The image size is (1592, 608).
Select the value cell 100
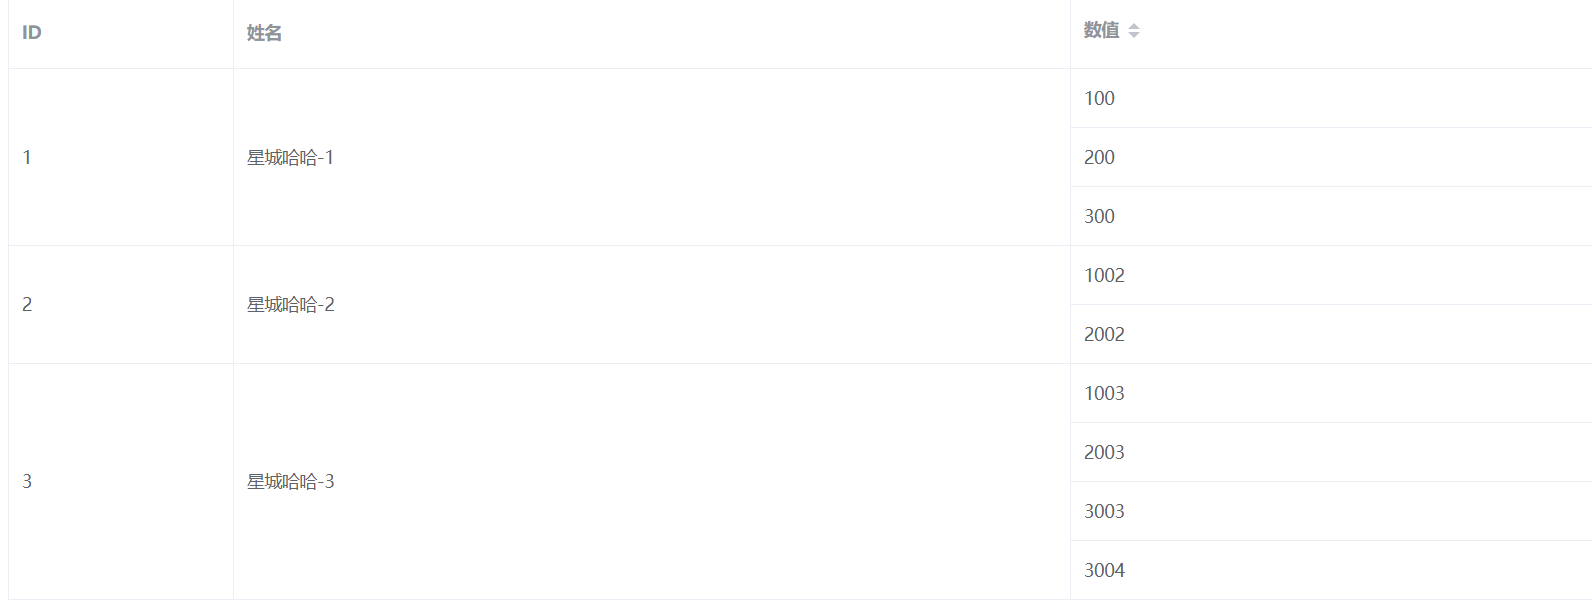point(1331,98)
